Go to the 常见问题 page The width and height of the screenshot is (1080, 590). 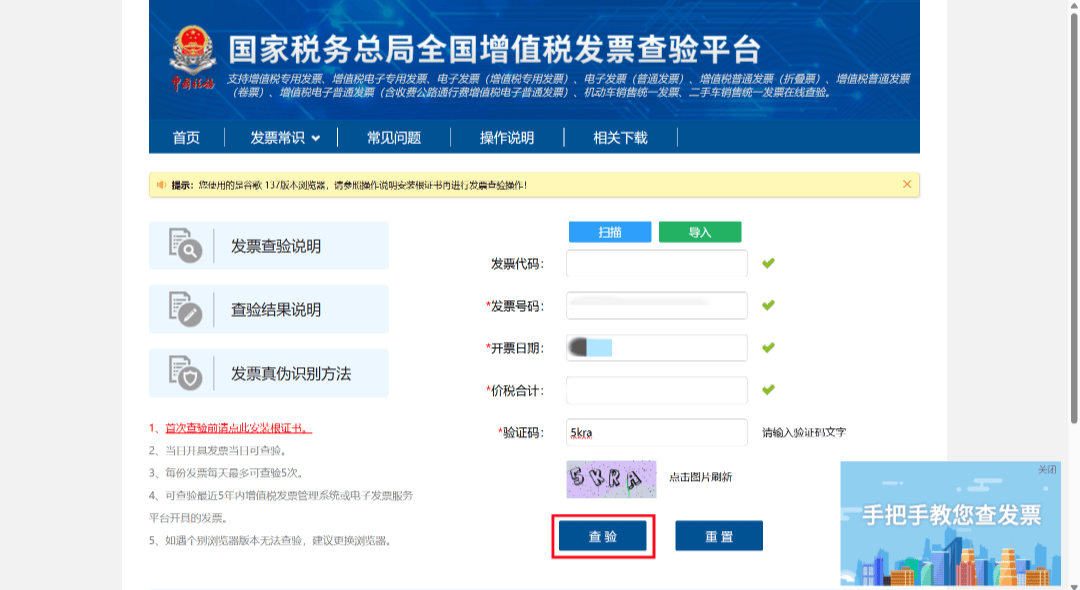394,138
